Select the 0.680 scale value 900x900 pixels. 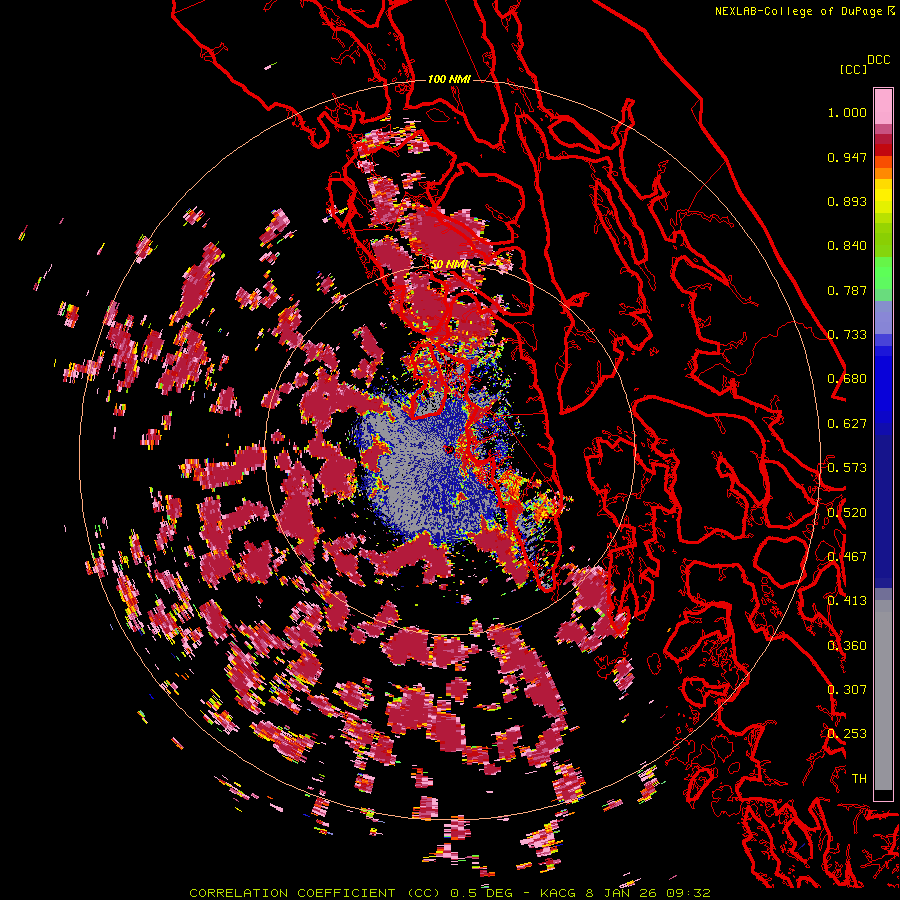(847, 379)
